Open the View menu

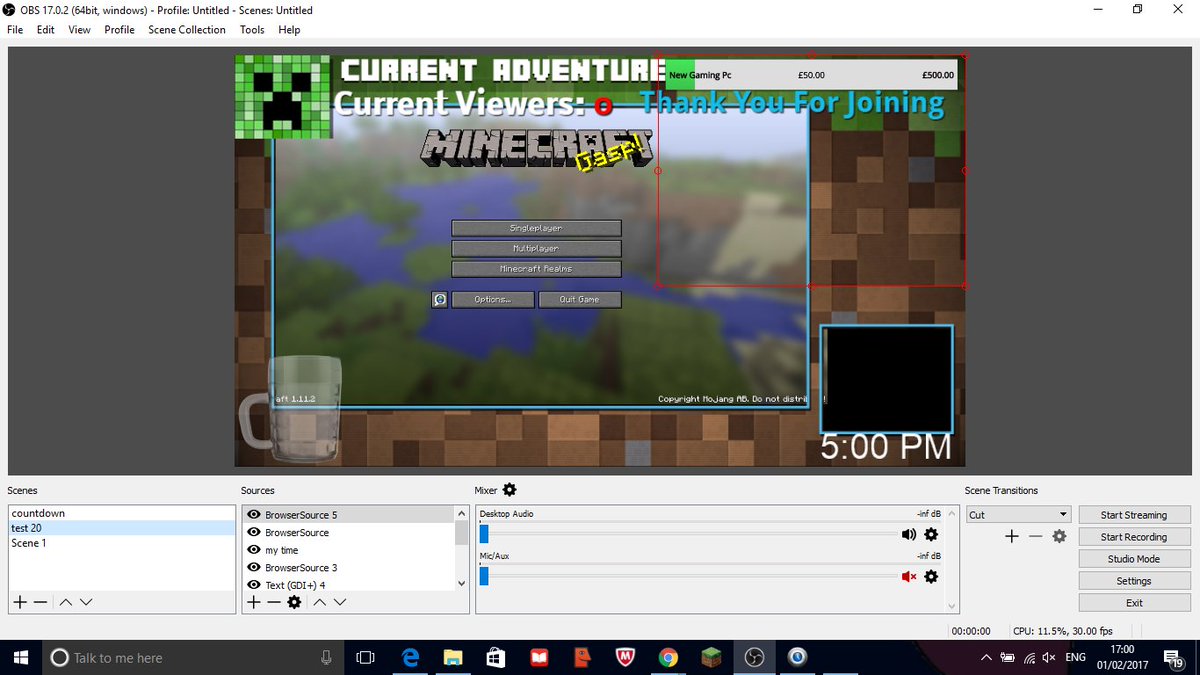(79, 30)
